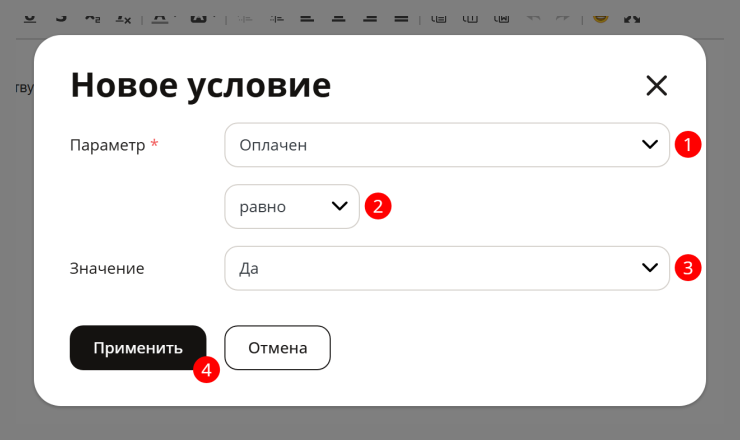Open the равно comparison operator dropdown

[292, 206]
